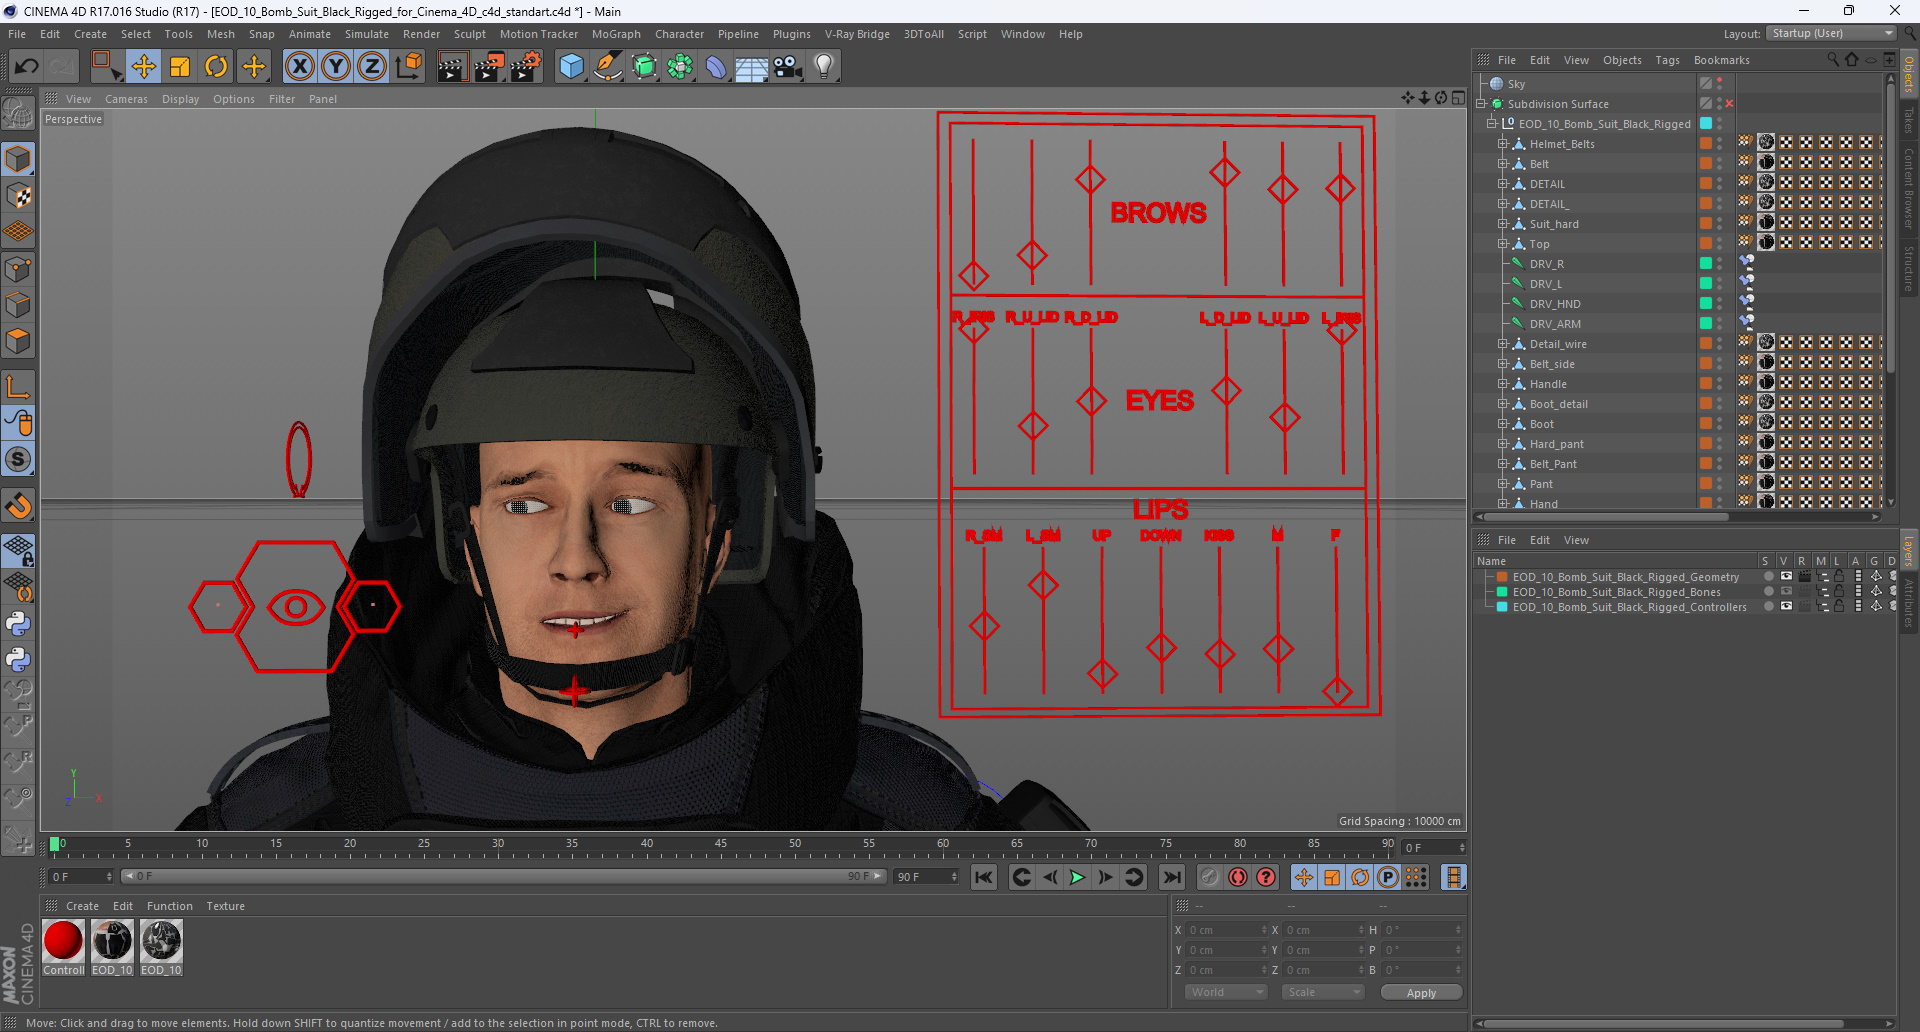Toggle Y axis lock
Viewport: 1920px width, 1032px height.
click(x=336, y=67)
